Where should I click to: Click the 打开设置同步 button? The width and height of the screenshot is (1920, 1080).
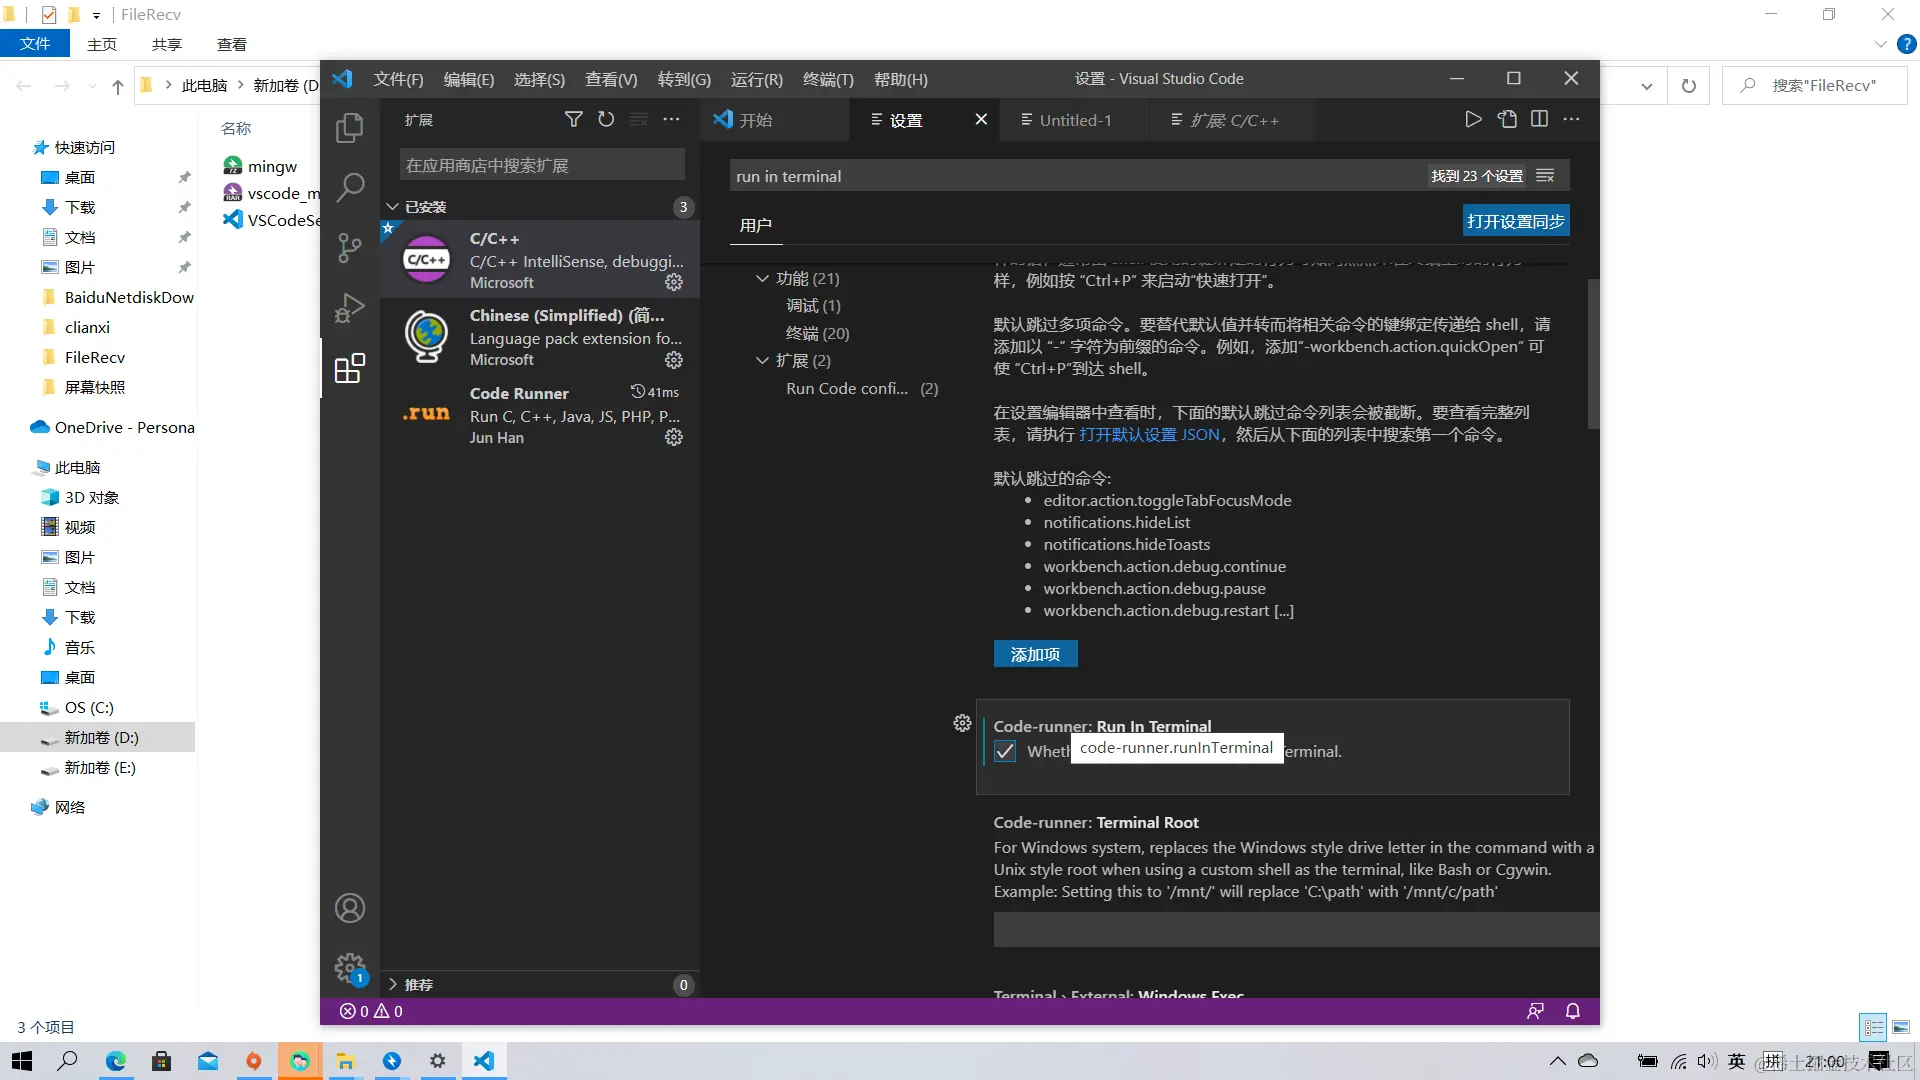(x=1515, y=221)
